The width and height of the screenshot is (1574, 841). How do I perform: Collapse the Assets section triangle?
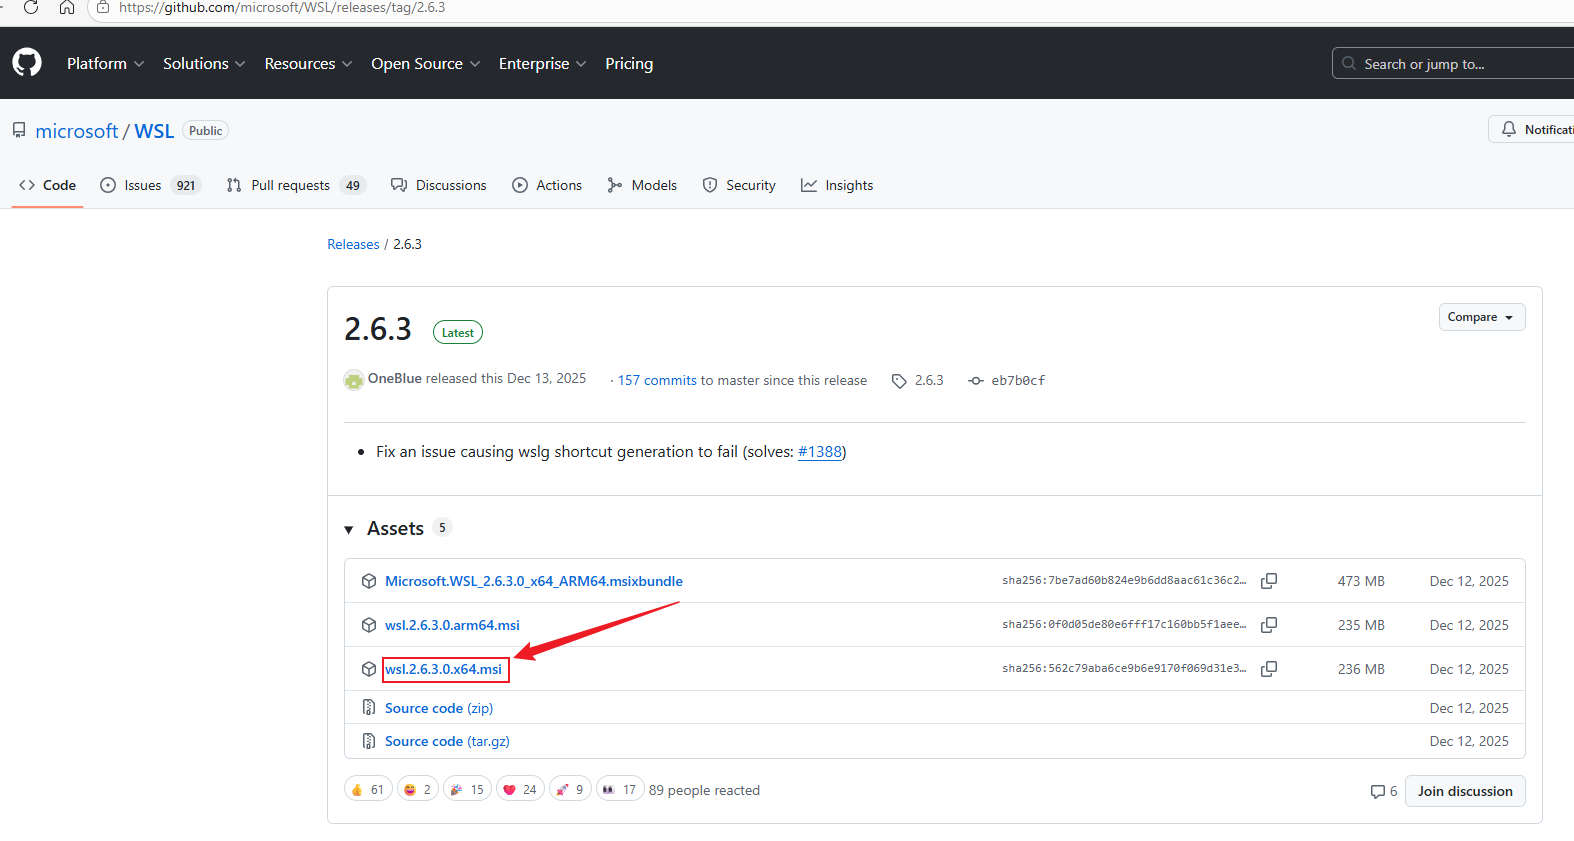(349, 530)
